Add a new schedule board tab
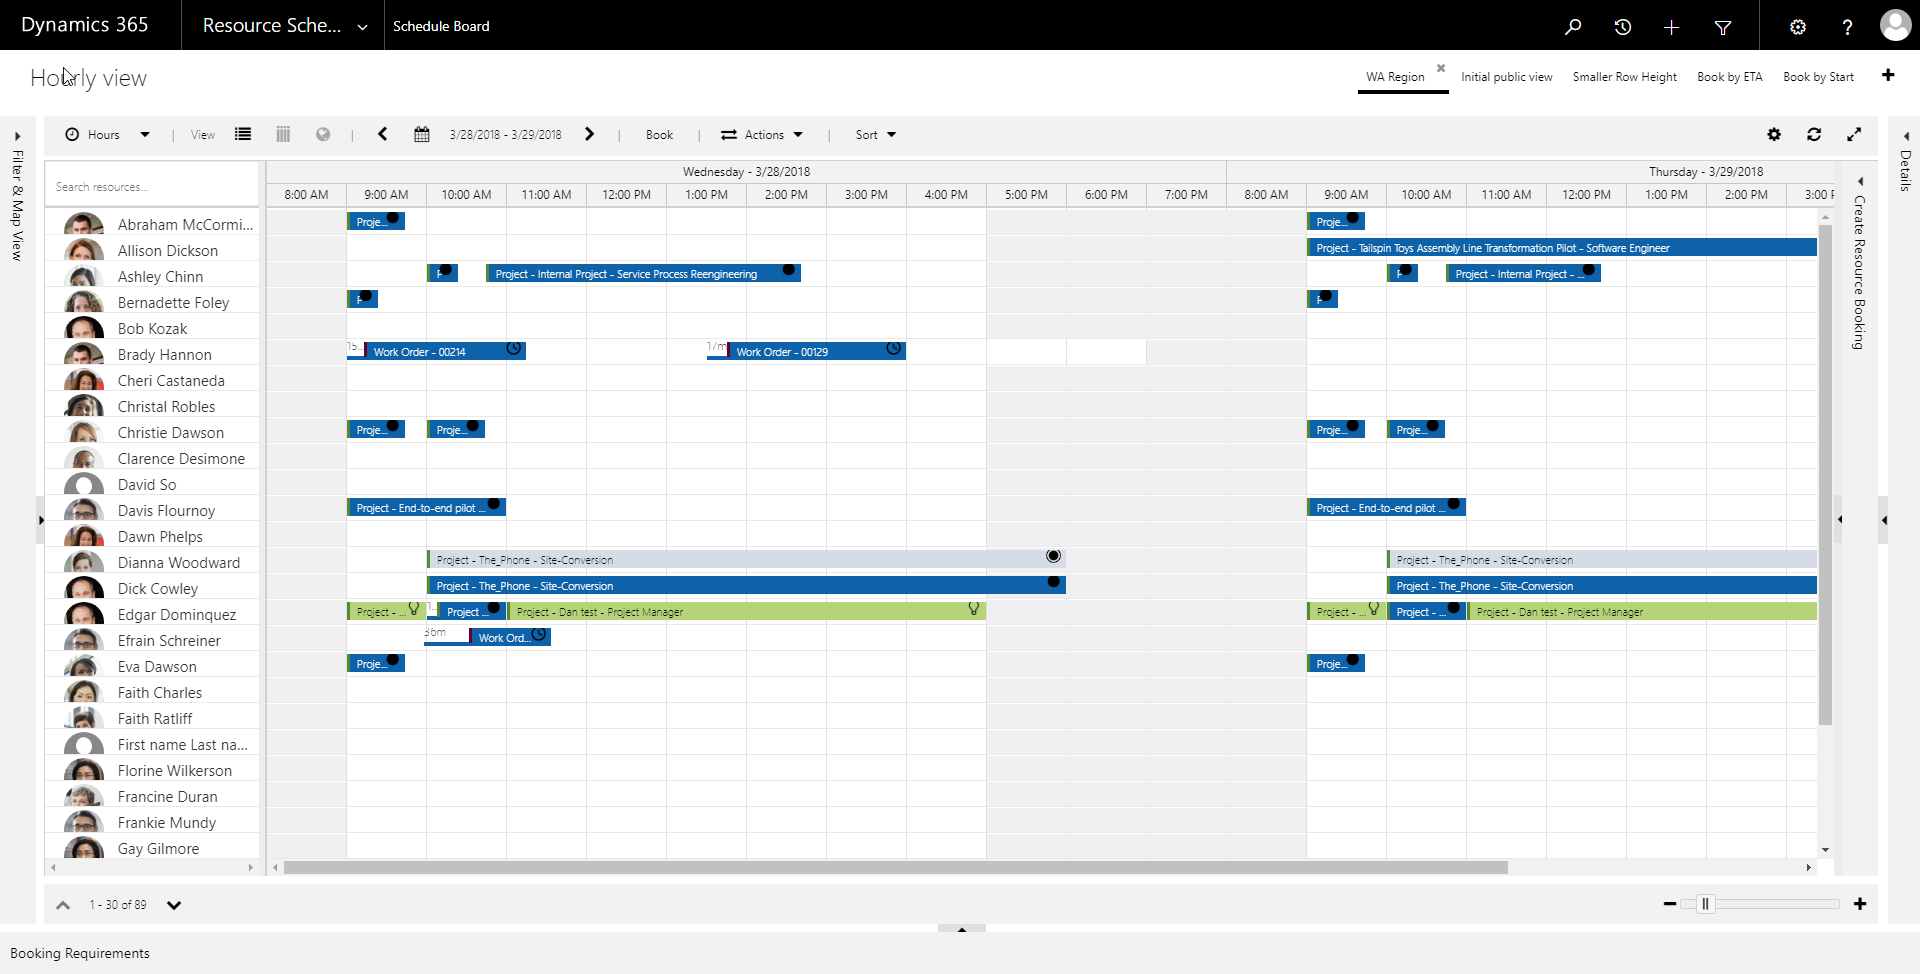This screenshot has width=1920, height=974. tap(1887, 75)
